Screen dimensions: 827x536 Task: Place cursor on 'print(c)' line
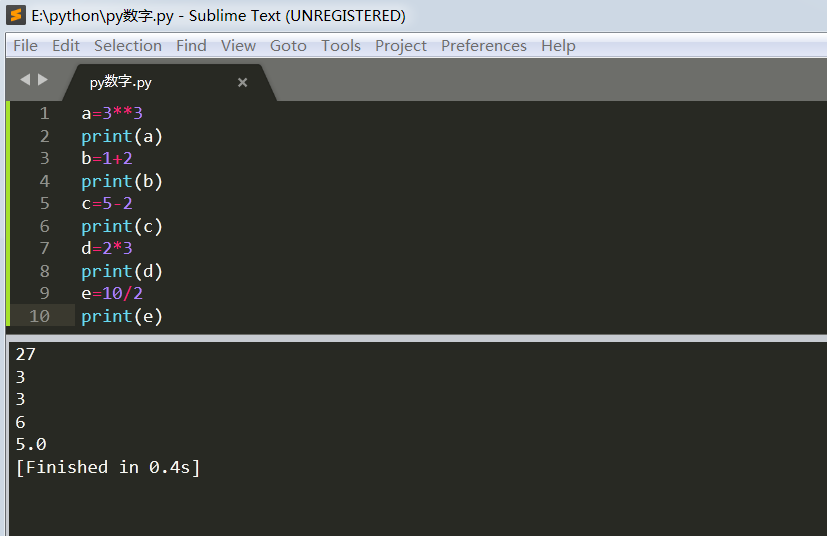point(122,226)
